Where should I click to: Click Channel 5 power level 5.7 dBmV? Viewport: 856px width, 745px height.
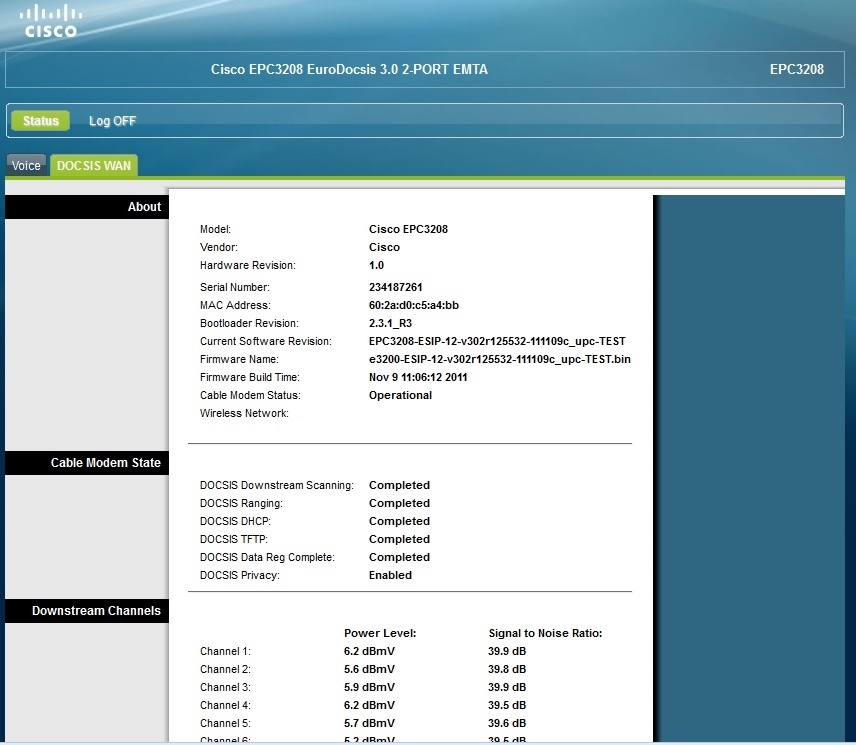(x=370, y=723)
